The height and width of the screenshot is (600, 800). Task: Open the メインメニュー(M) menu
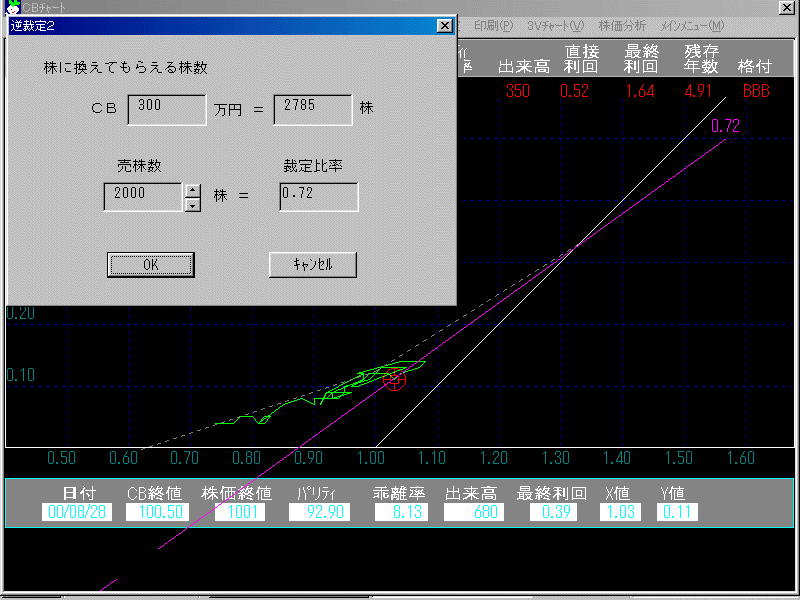[x=692, y=26]
